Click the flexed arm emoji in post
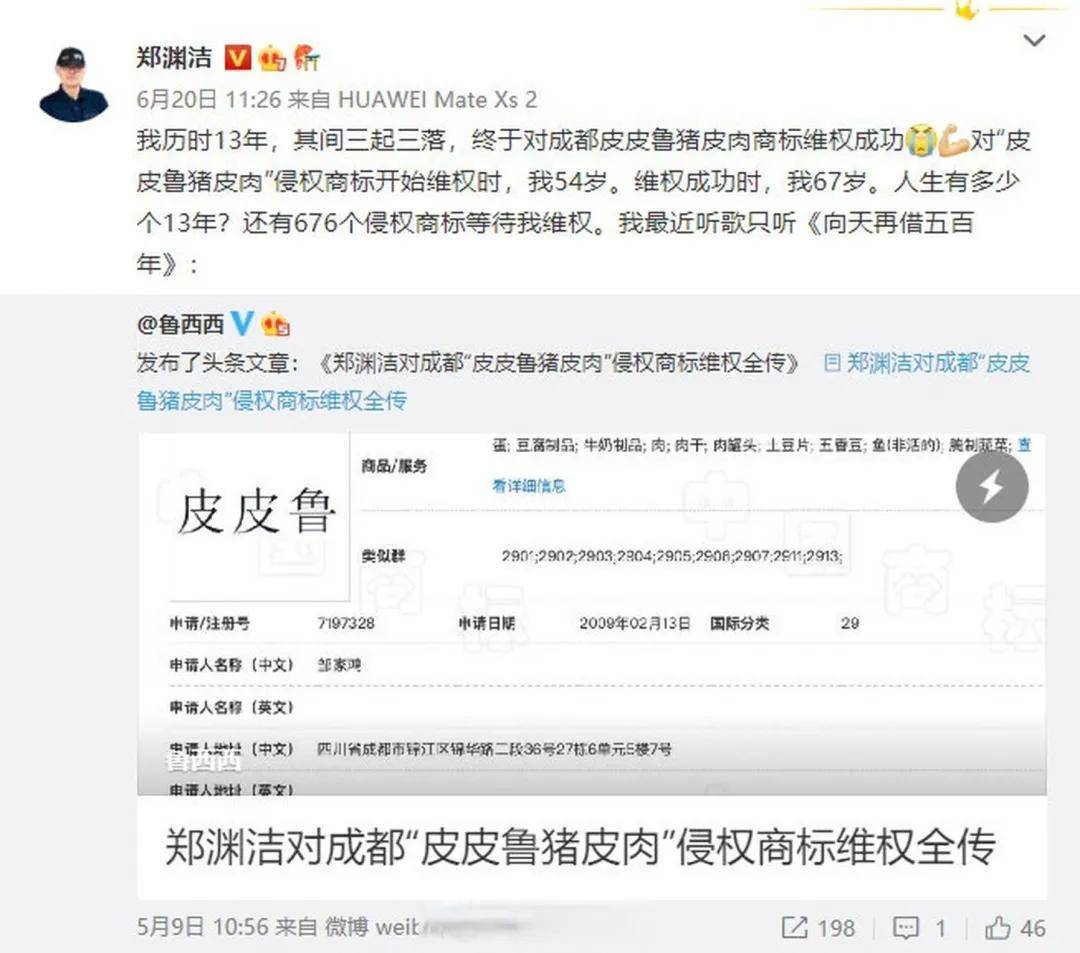The image size is (1080, 953). [x=954, y=140]
